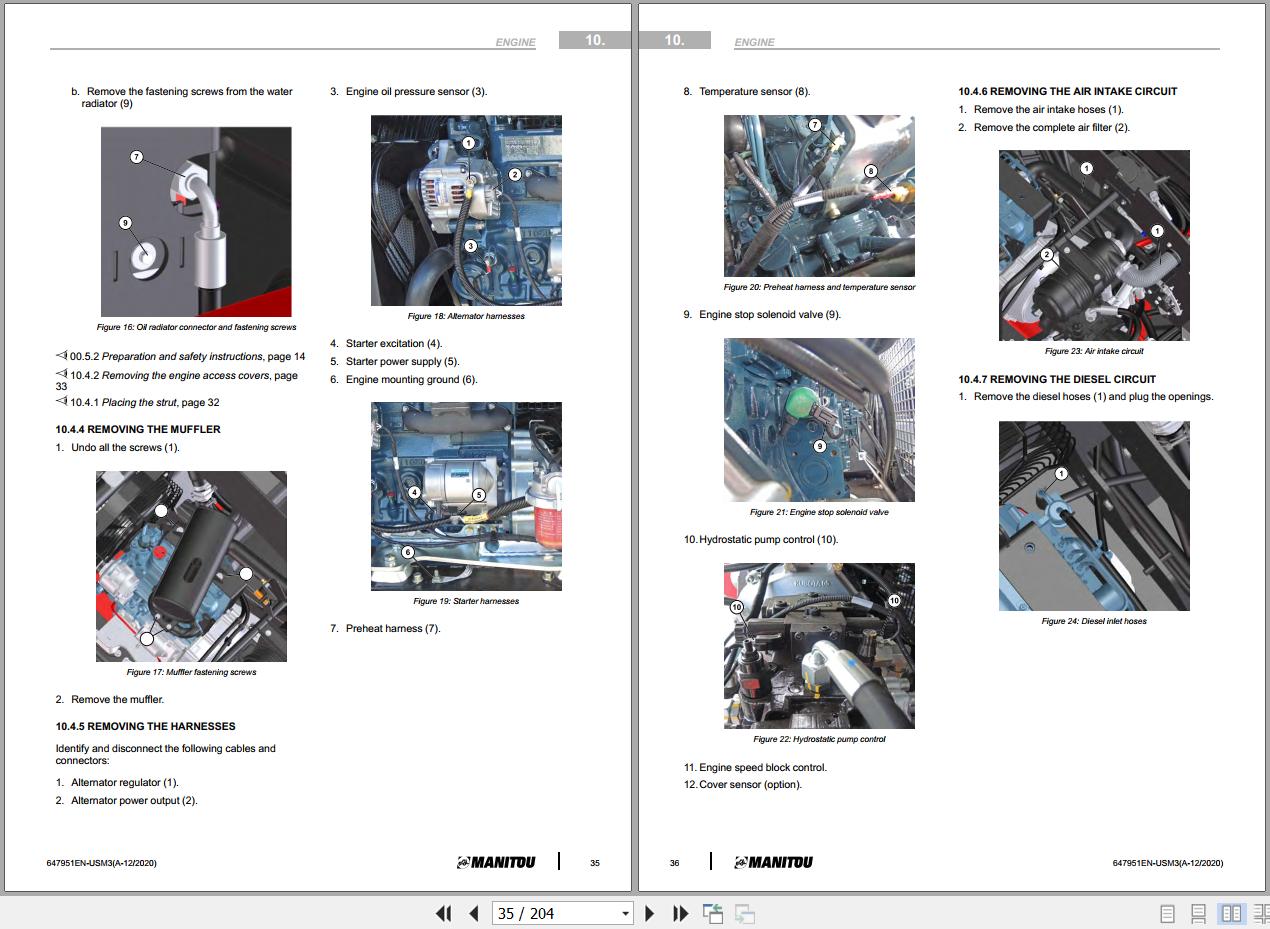Click the text 'Preheat harness (7).'
Screen dimensions: 1270x929
[393, 628]
